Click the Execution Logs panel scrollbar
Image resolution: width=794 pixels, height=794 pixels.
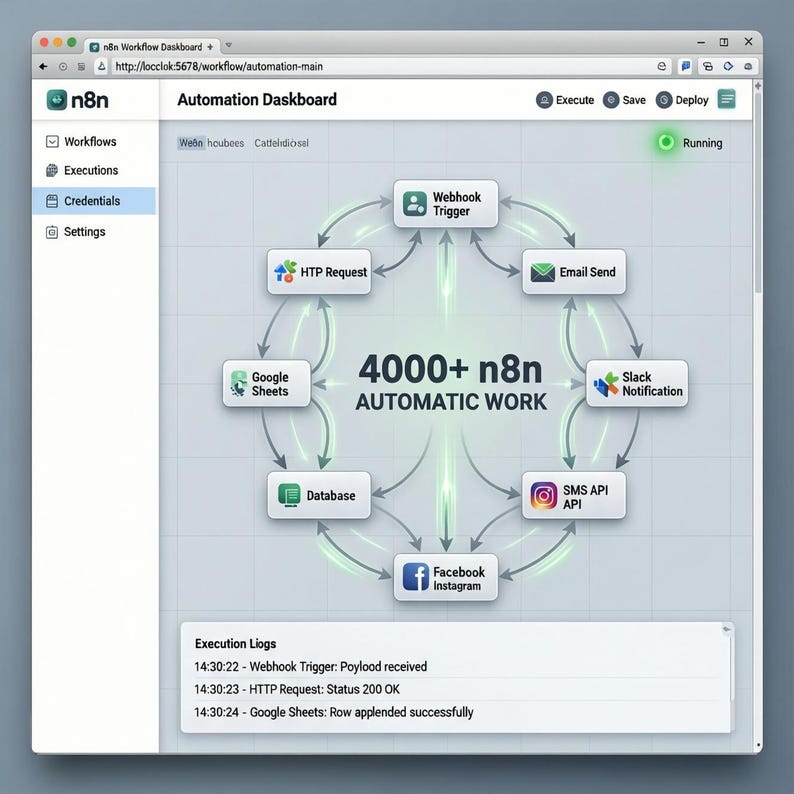[731, 668]
